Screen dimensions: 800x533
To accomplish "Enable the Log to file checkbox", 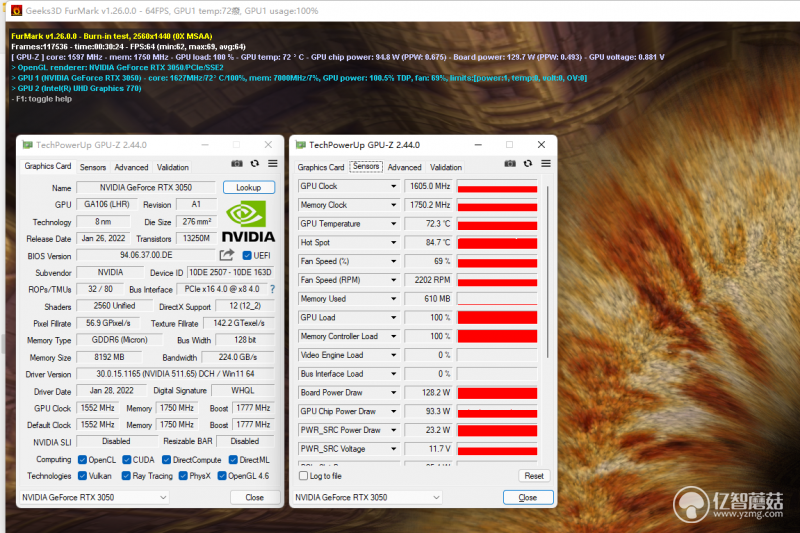I will pos(304,476).
